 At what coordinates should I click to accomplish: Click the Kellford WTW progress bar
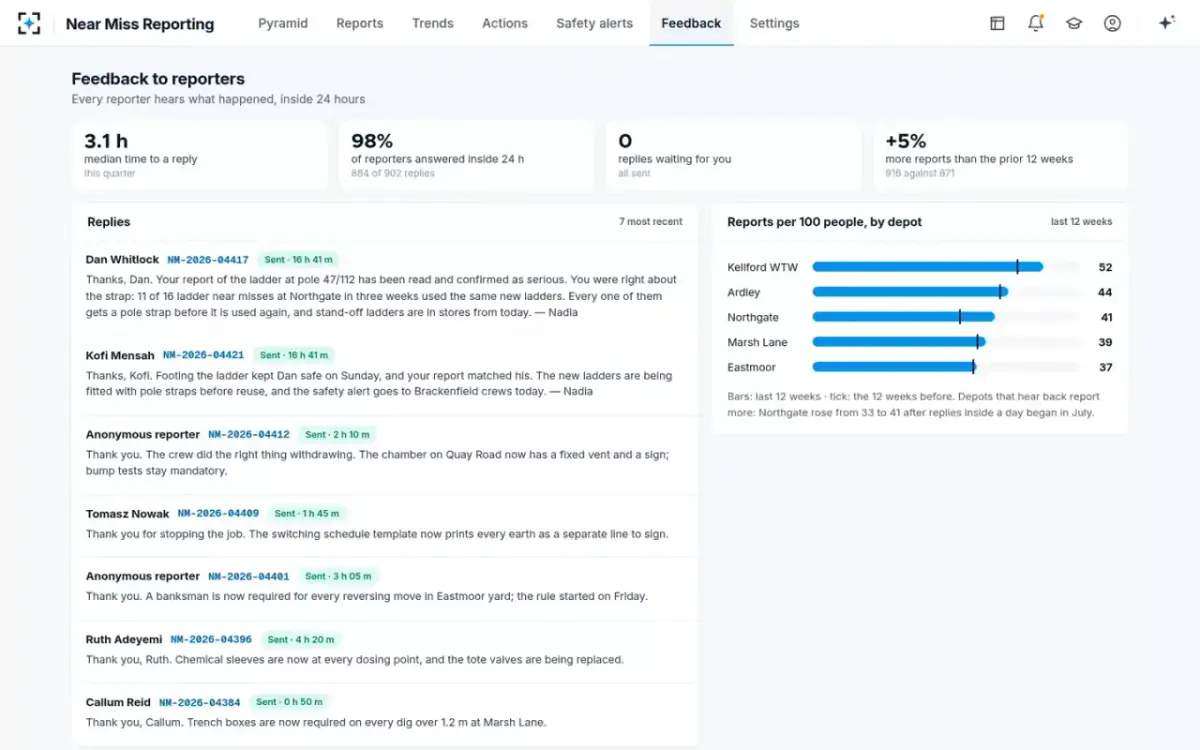946,267
